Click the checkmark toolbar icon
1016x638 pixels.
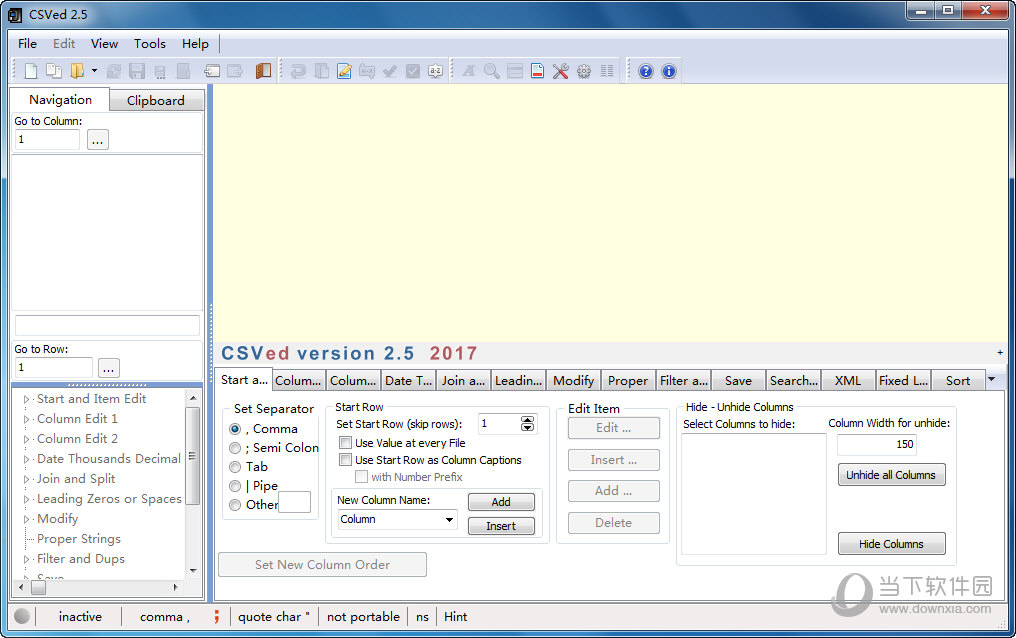click(x=389, y=71)
